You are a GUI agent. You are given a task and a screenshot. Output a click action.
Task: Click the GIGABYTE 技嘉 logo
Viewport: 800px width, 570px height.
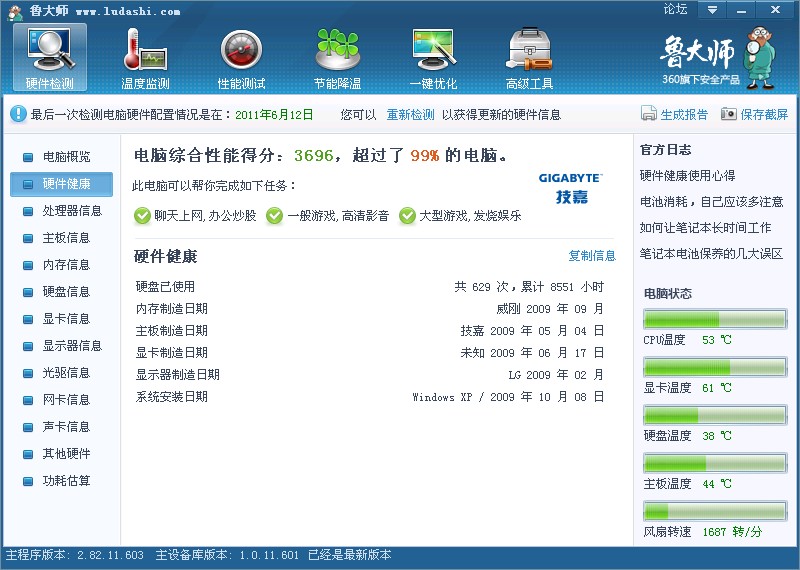pos(571,187)
